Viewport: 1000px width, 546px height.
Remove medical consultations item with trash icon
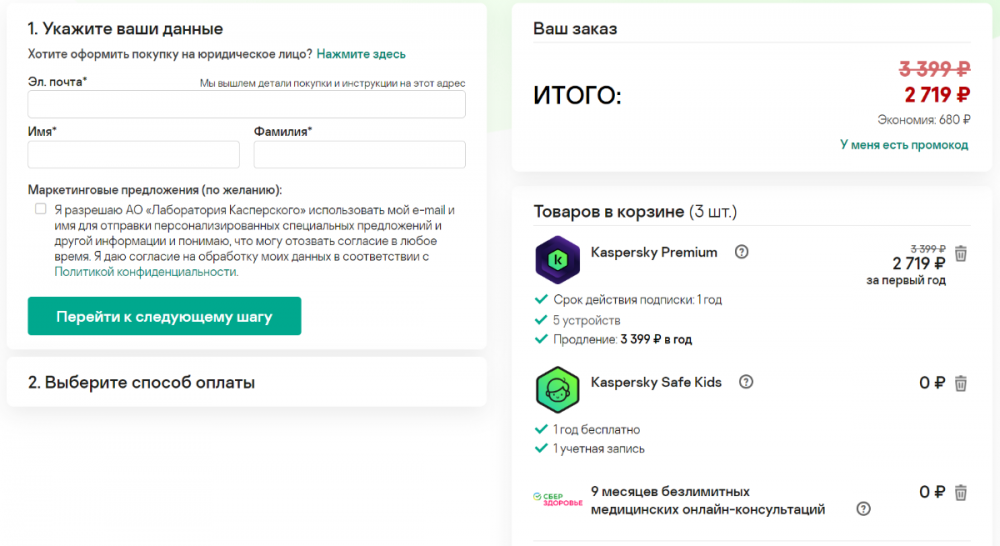pyautogui.click(x=961, y=492)
